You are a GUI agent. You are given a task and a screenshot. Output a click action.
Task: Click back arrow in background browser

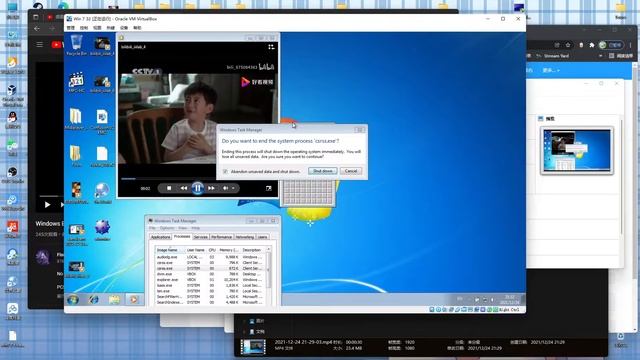click(37, 29)
